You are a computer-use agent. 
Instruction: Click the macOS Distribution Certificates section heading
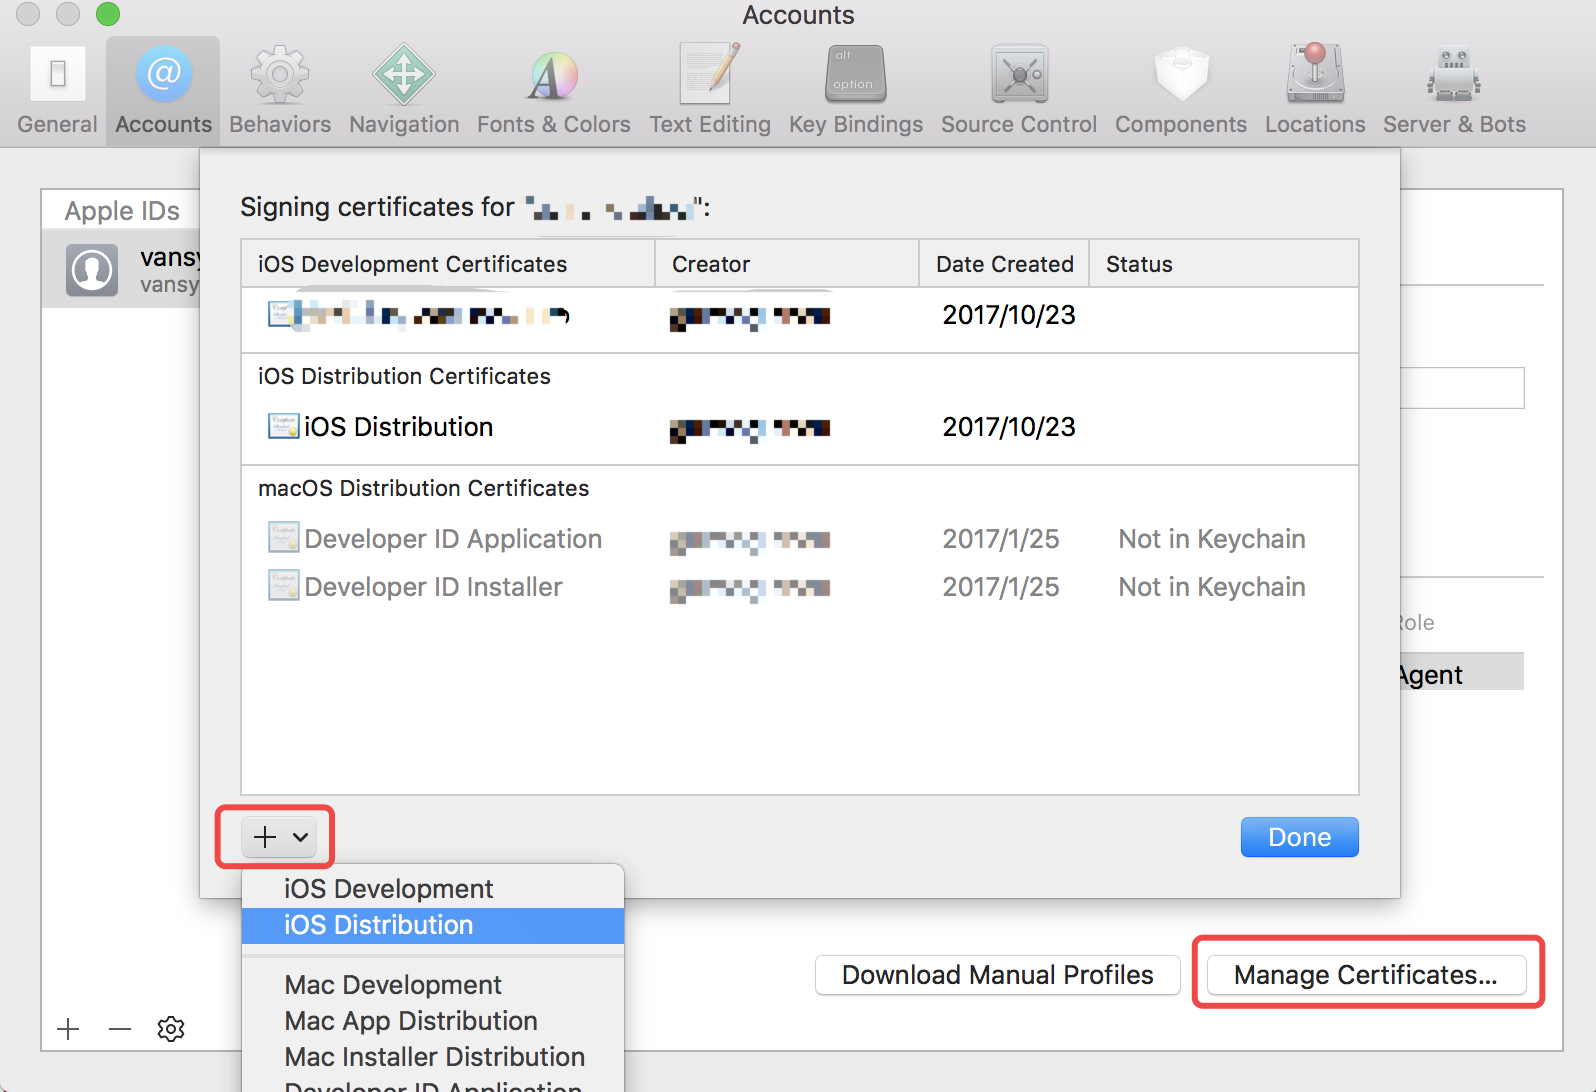424,488
